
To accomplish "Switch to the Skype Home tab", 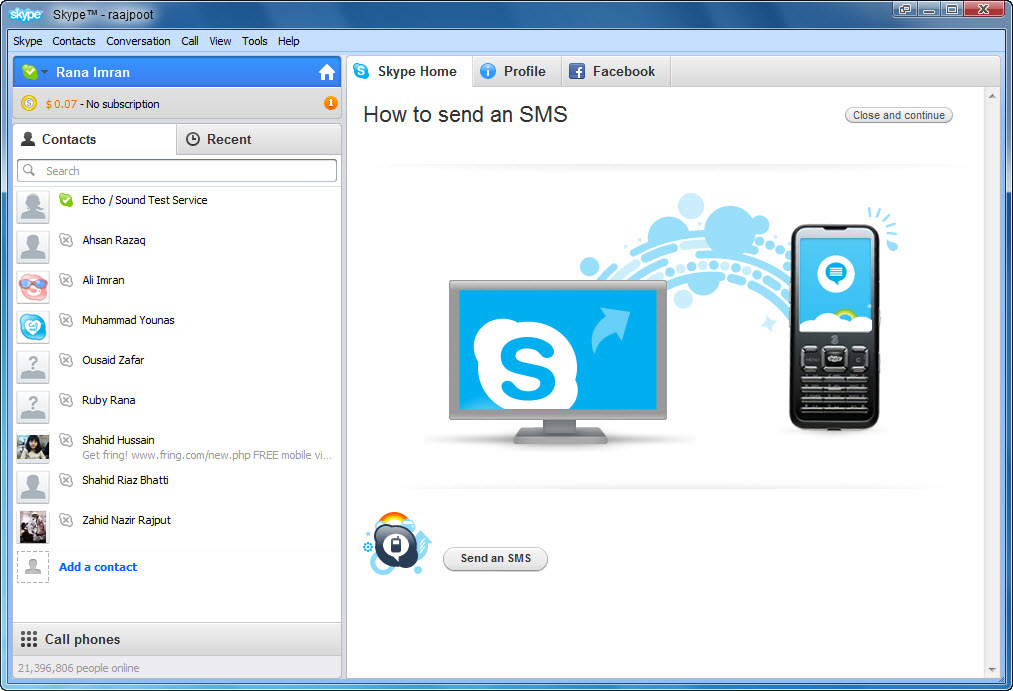I will (x=408, y=71).
